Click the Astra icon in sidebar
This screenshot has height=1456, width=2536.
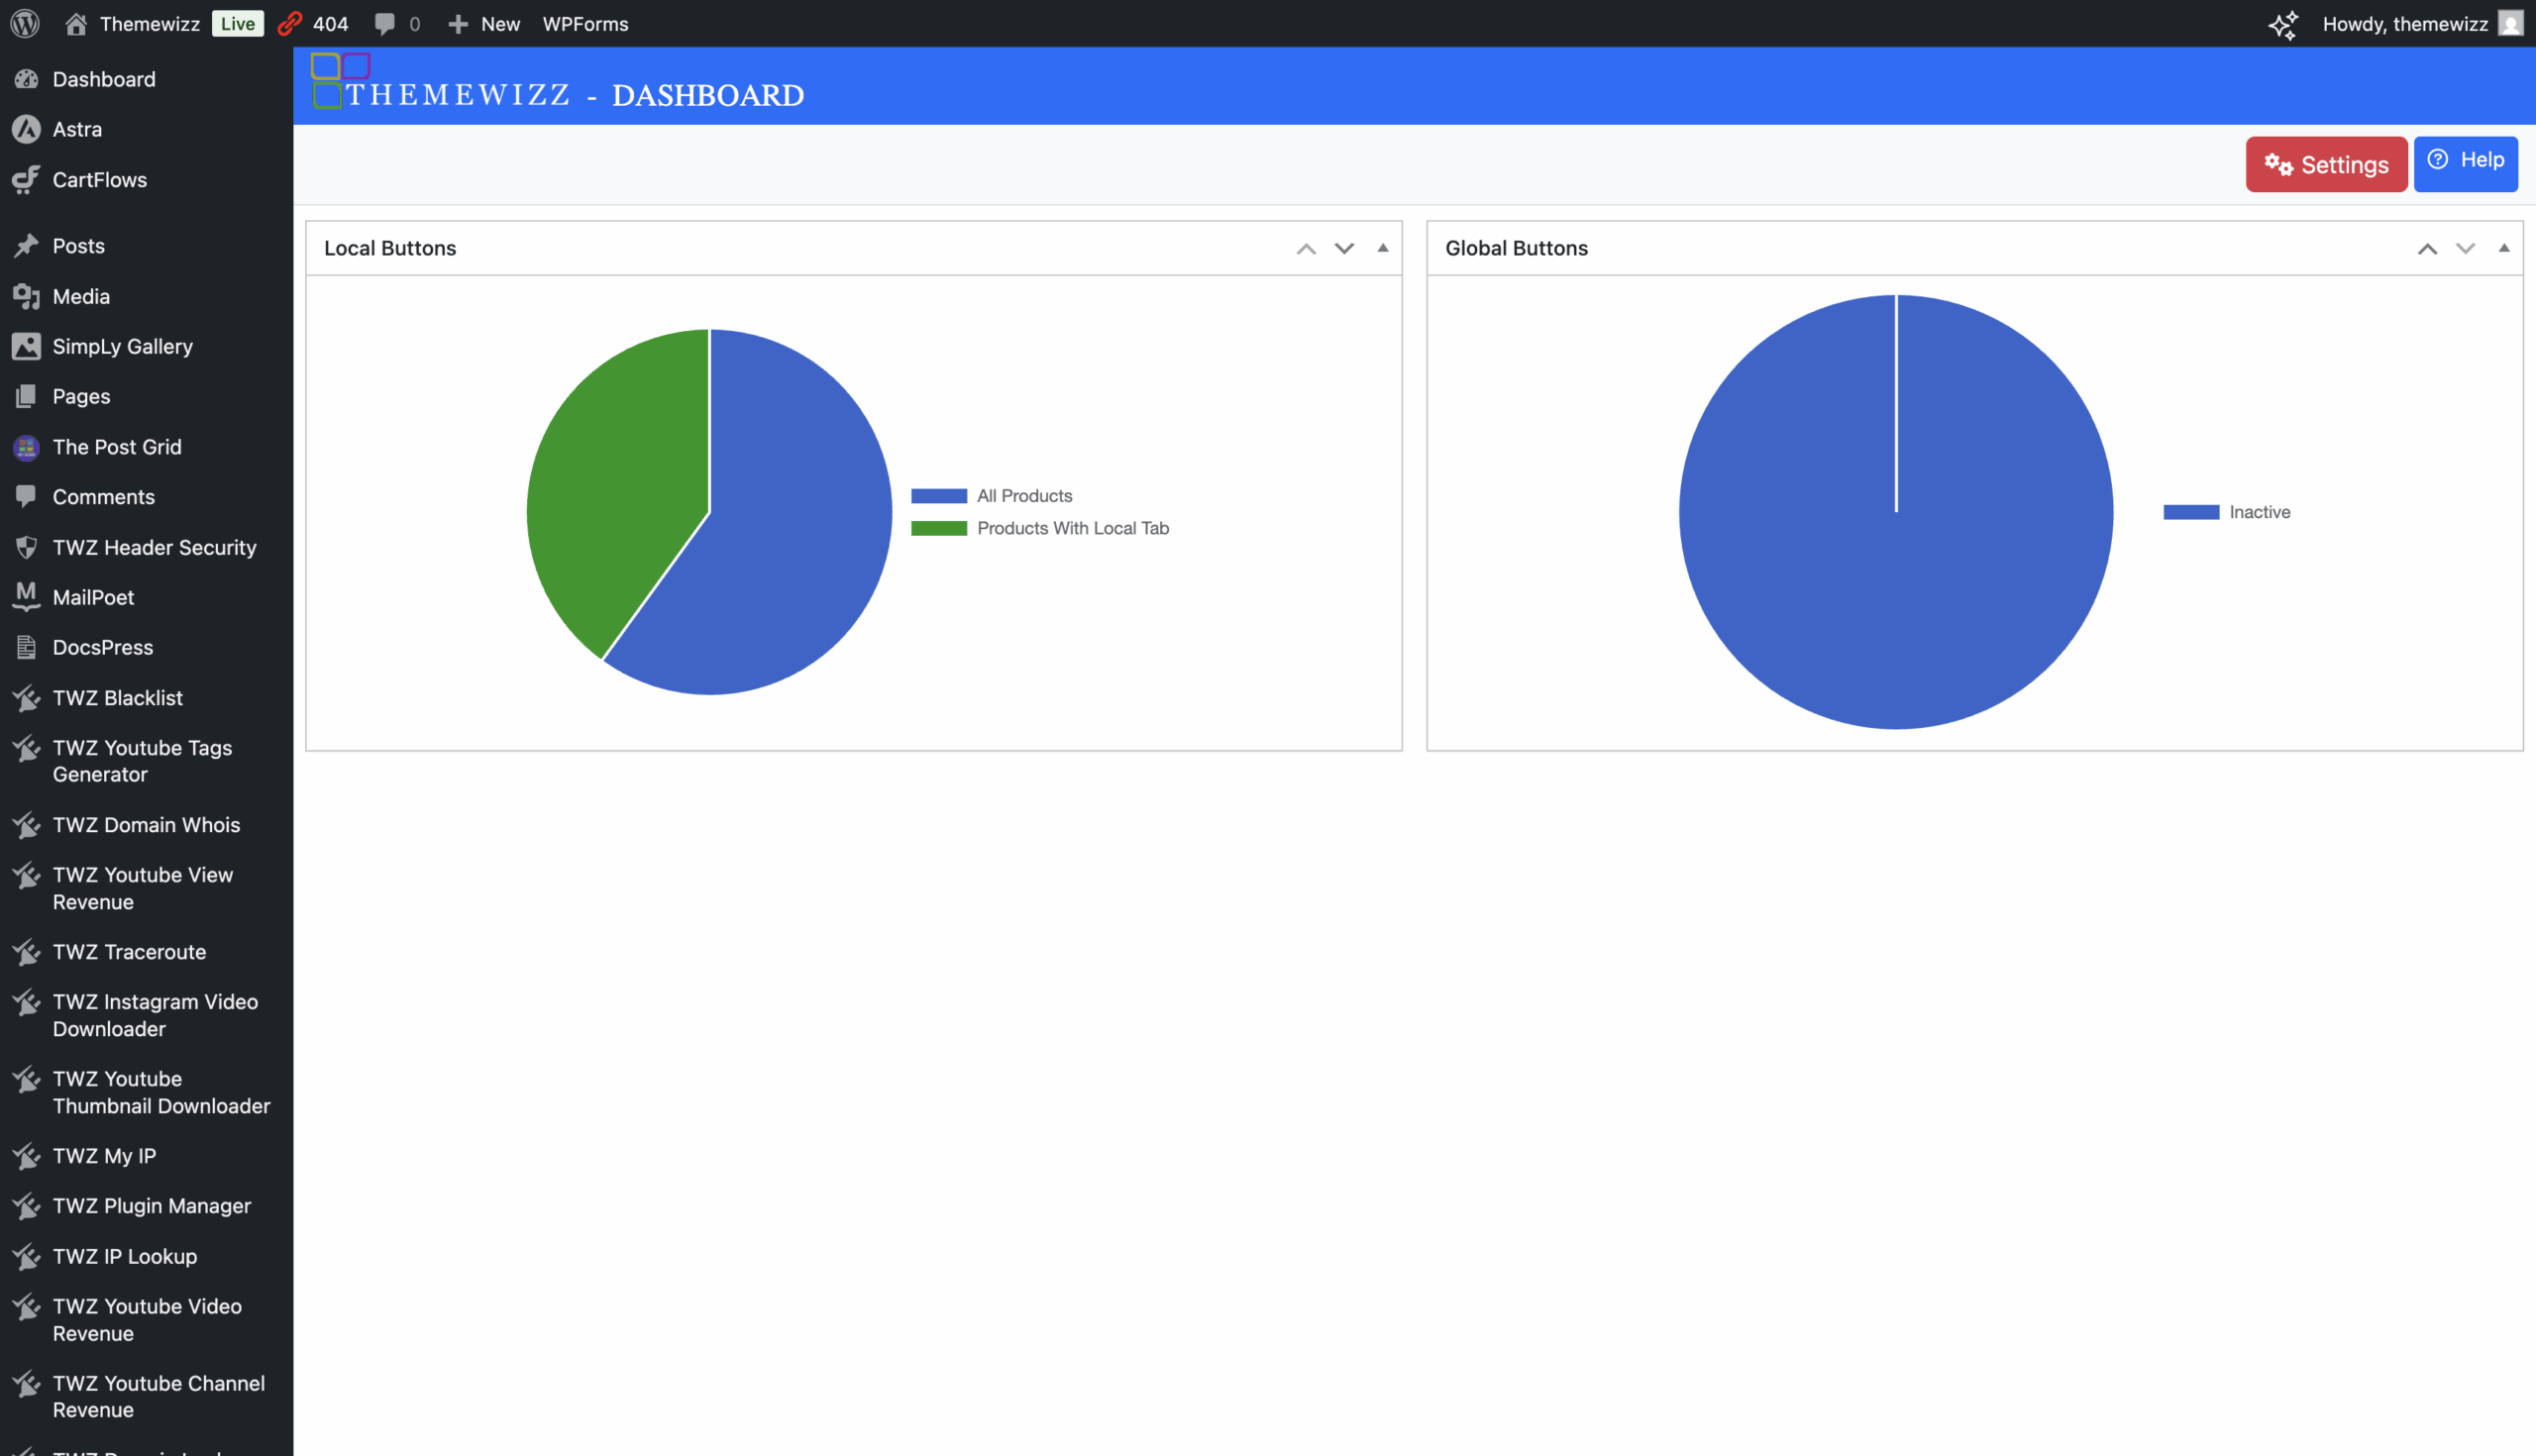[26, 129]
